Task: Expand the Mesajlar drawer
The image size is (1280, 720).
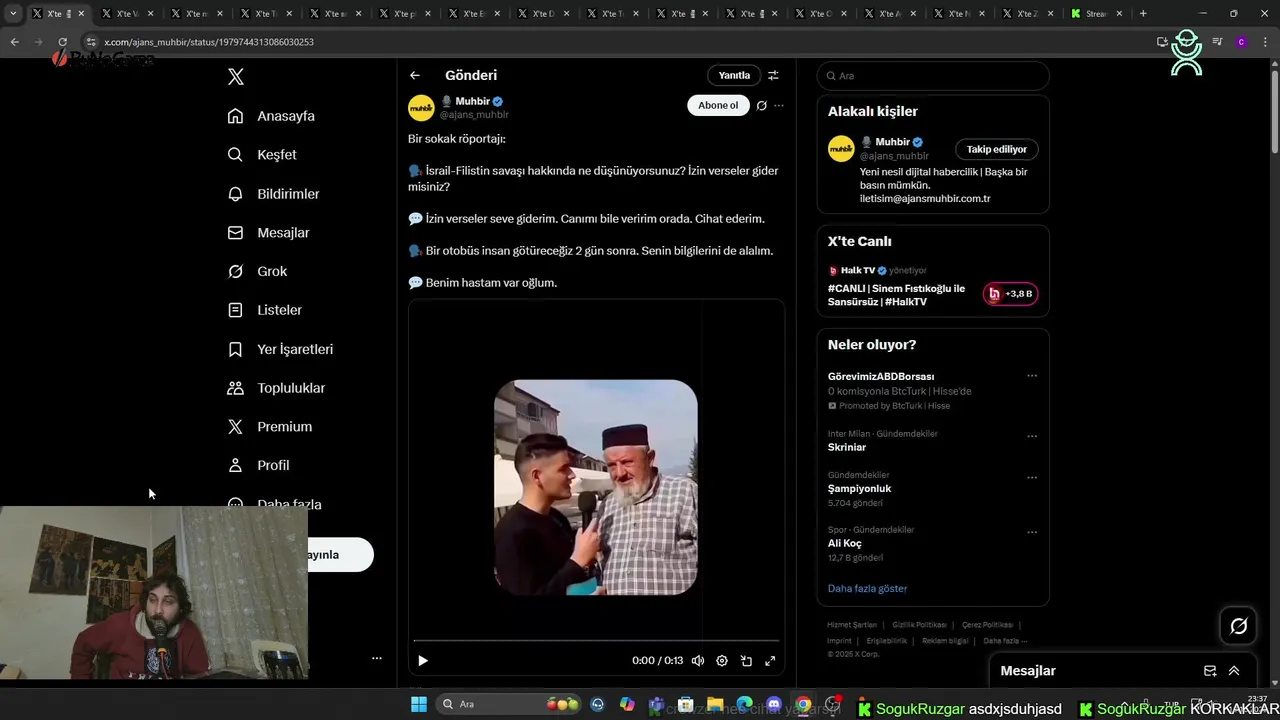Action: coord(1234,671)
